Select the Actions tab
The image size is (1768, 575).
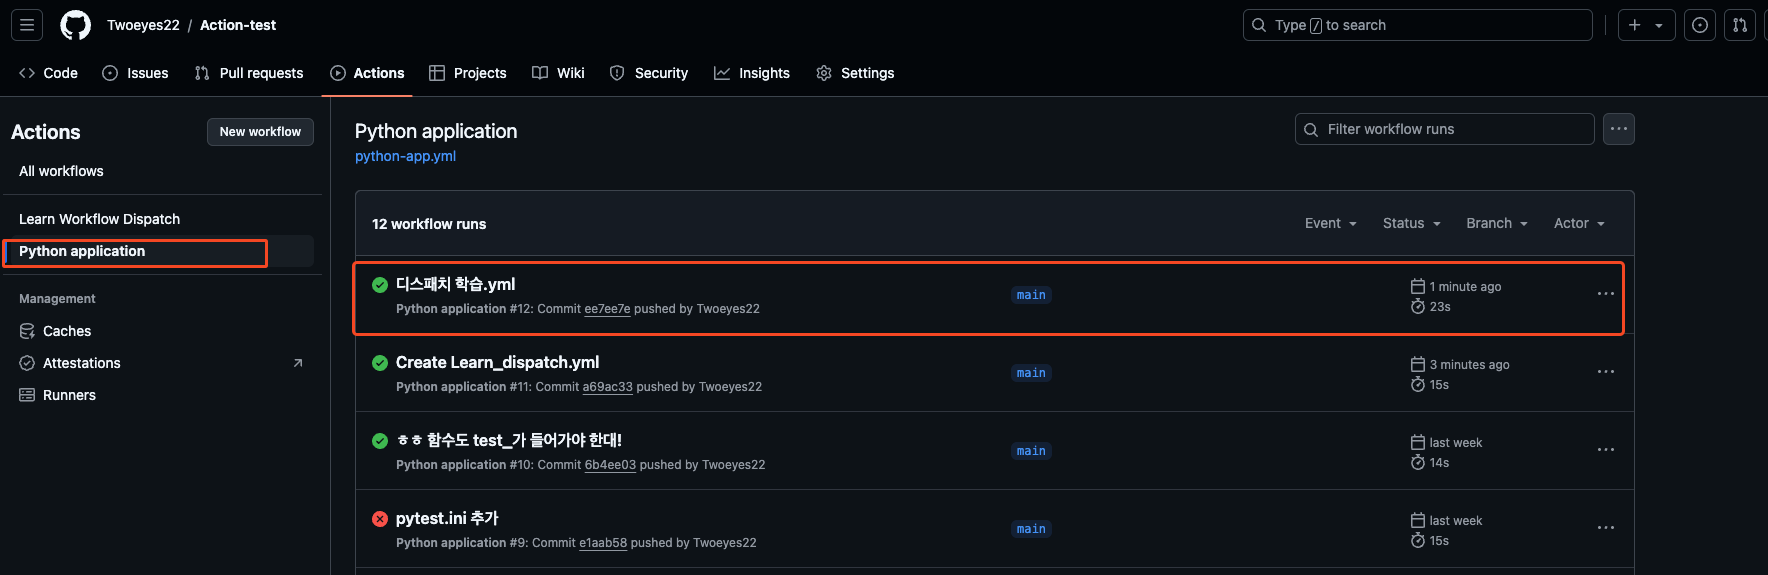(x=367, y=73)
